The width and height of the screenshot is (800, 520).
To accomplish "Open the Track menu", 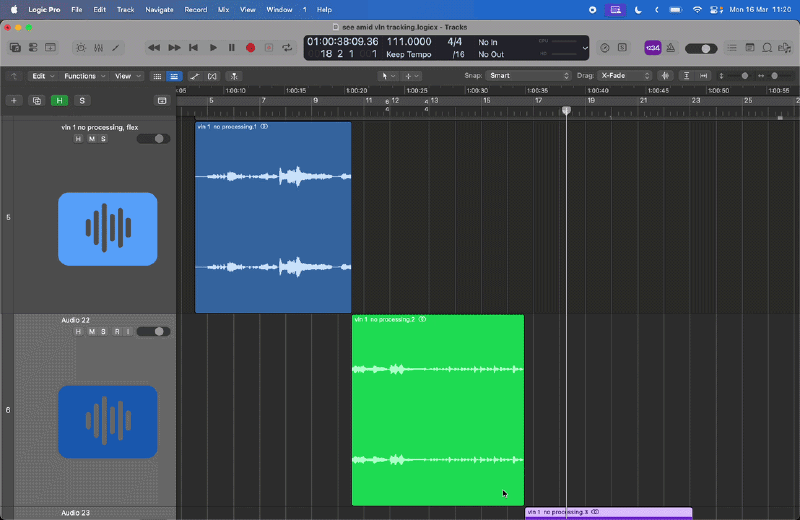I will (126, 10).
